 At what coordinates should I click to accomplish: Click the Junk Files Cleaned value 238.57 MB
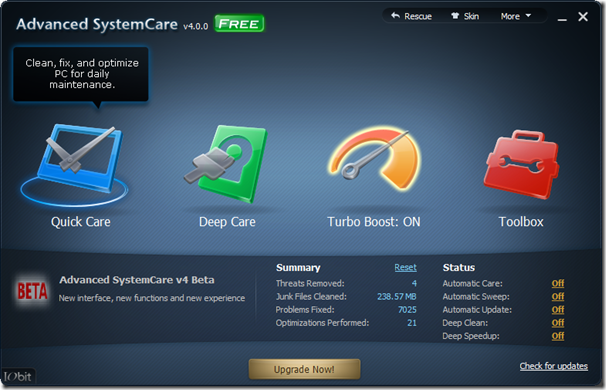click(397, 296)
